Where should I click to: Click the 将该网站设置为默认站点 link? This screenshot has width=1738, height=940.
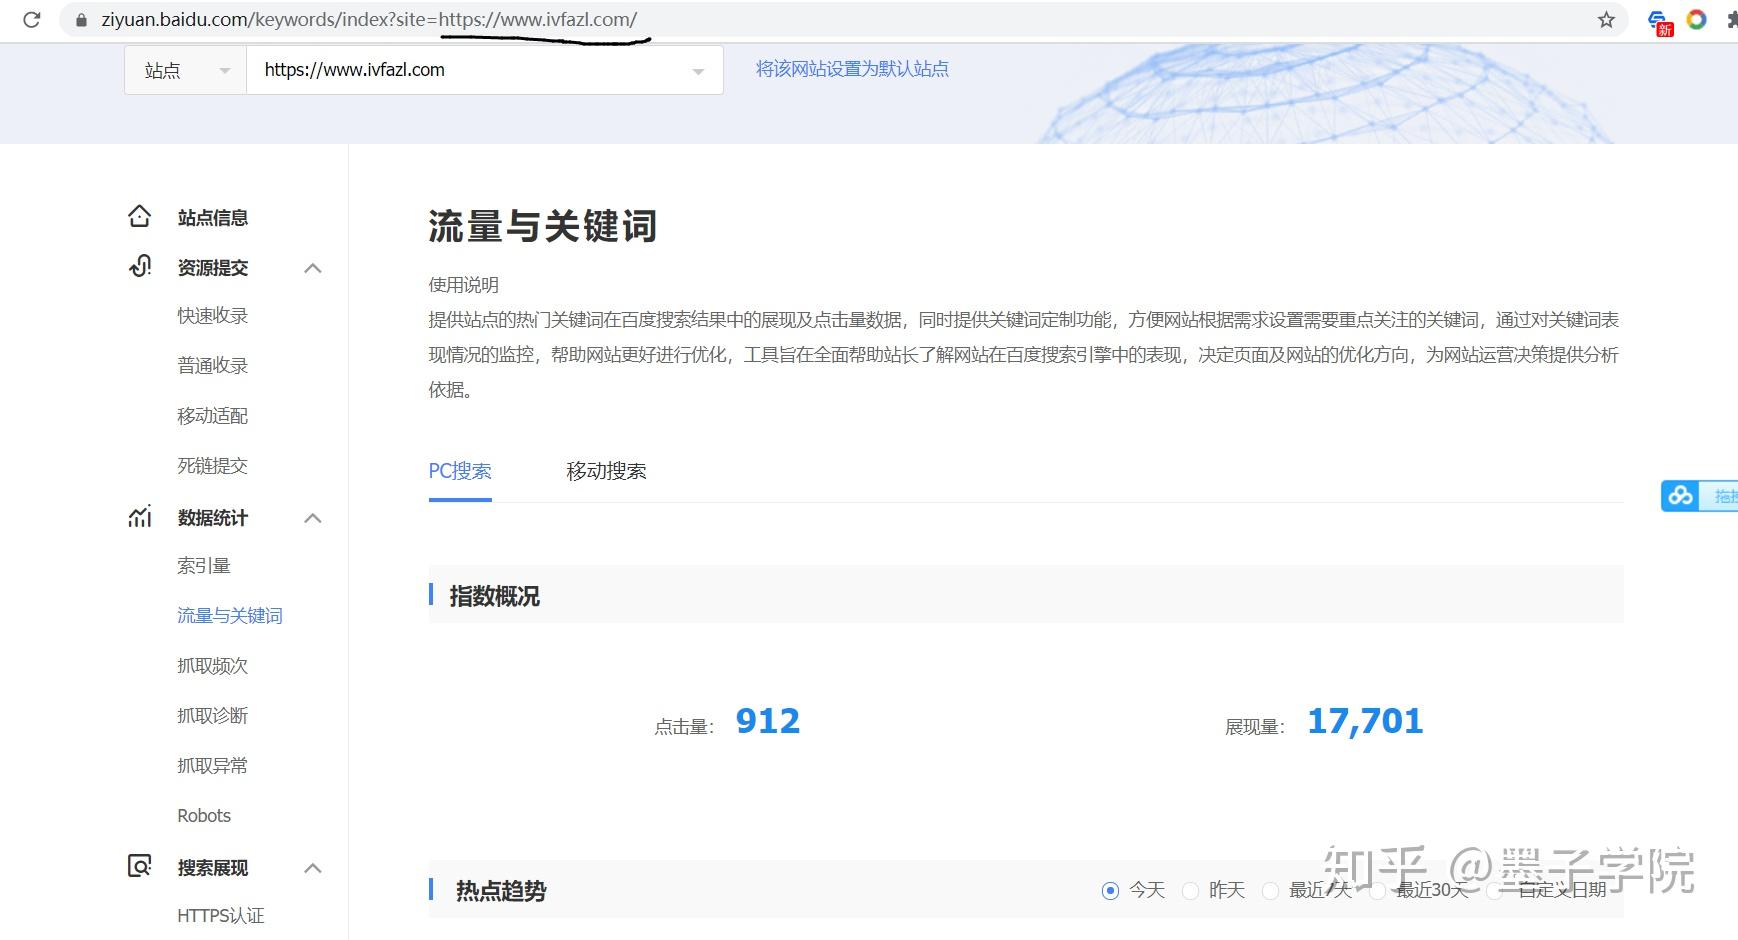point(852,69)
